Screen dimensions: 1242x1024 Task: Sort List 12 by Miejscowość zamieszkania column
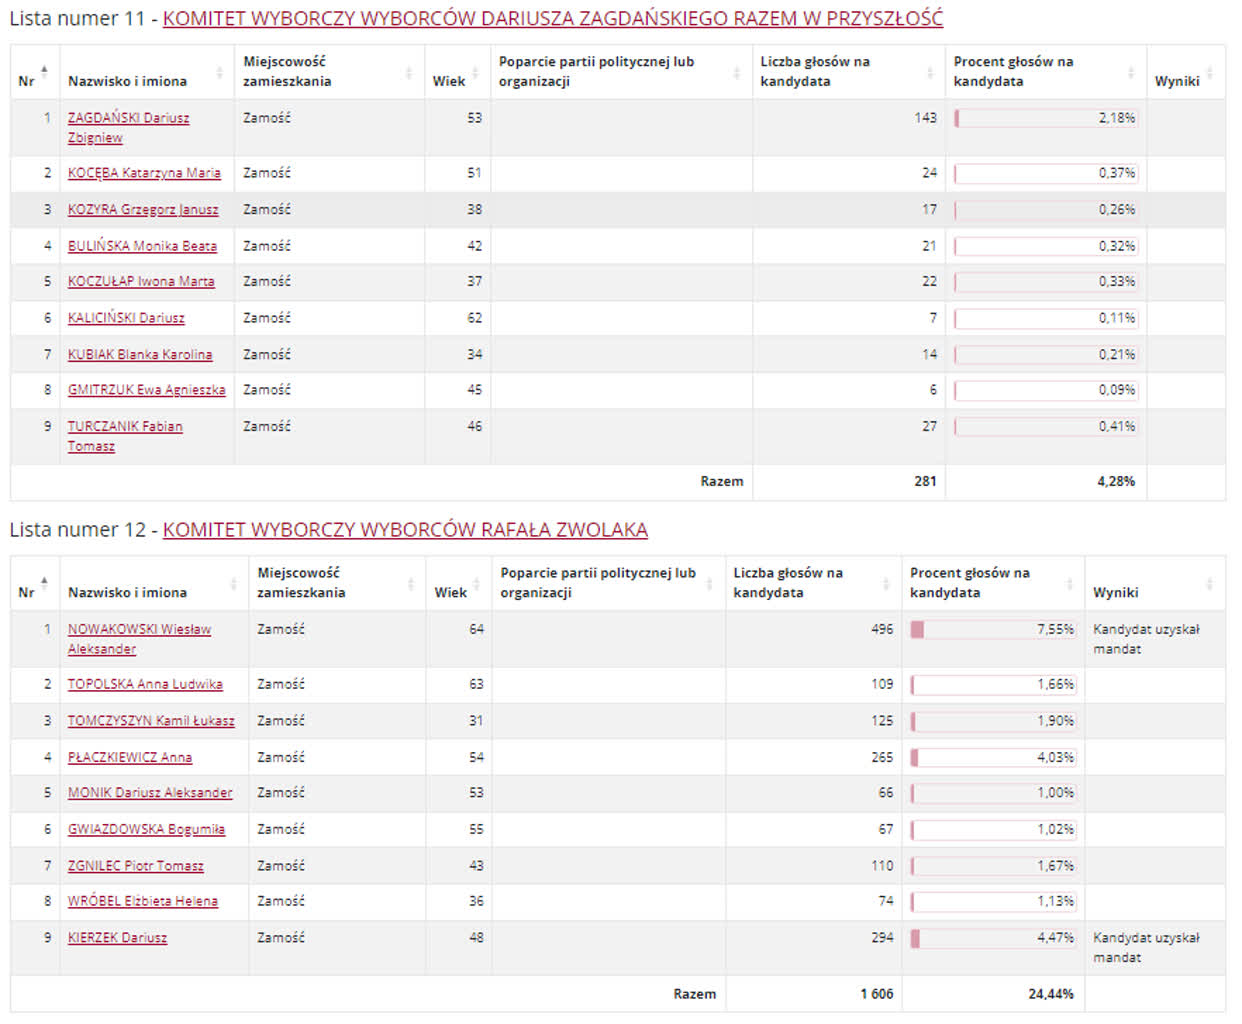coord(410,584)
